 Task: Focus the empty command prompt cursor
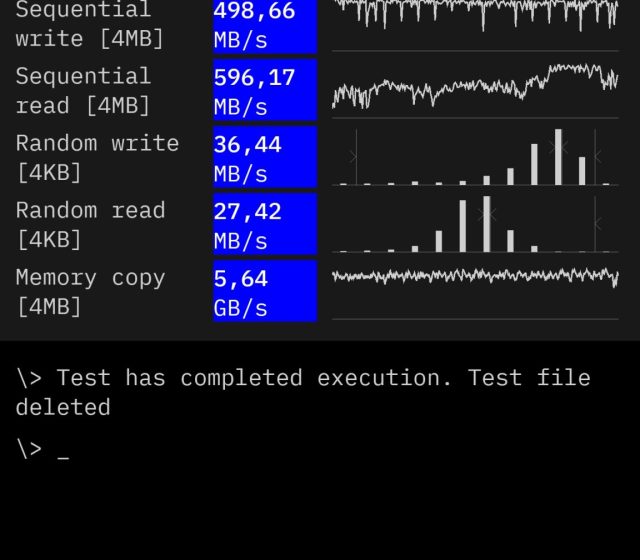tap(63, 450)
